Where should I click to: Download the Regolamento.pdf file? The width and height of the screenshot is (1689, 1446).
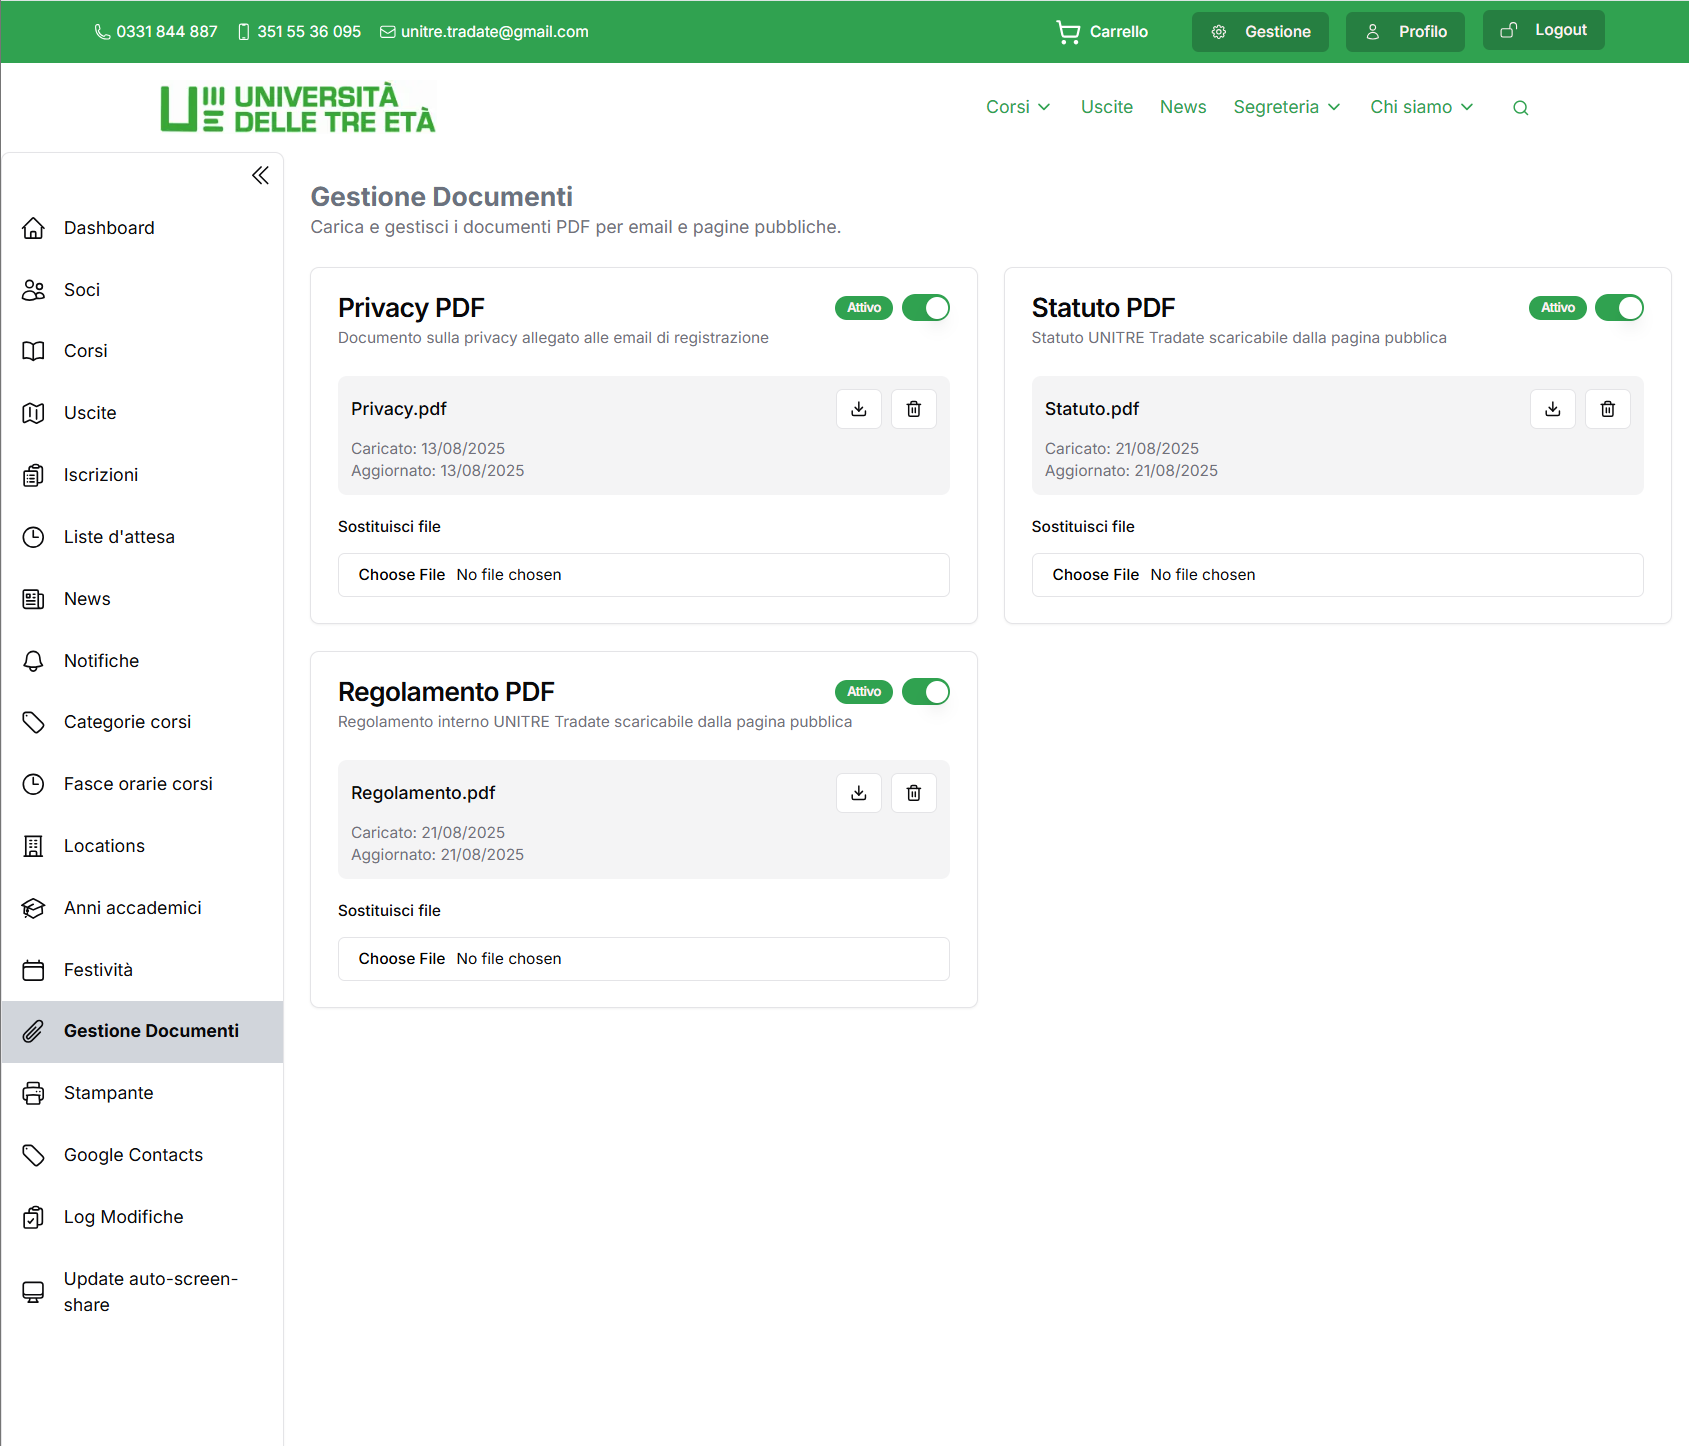[x=858, y=792]
